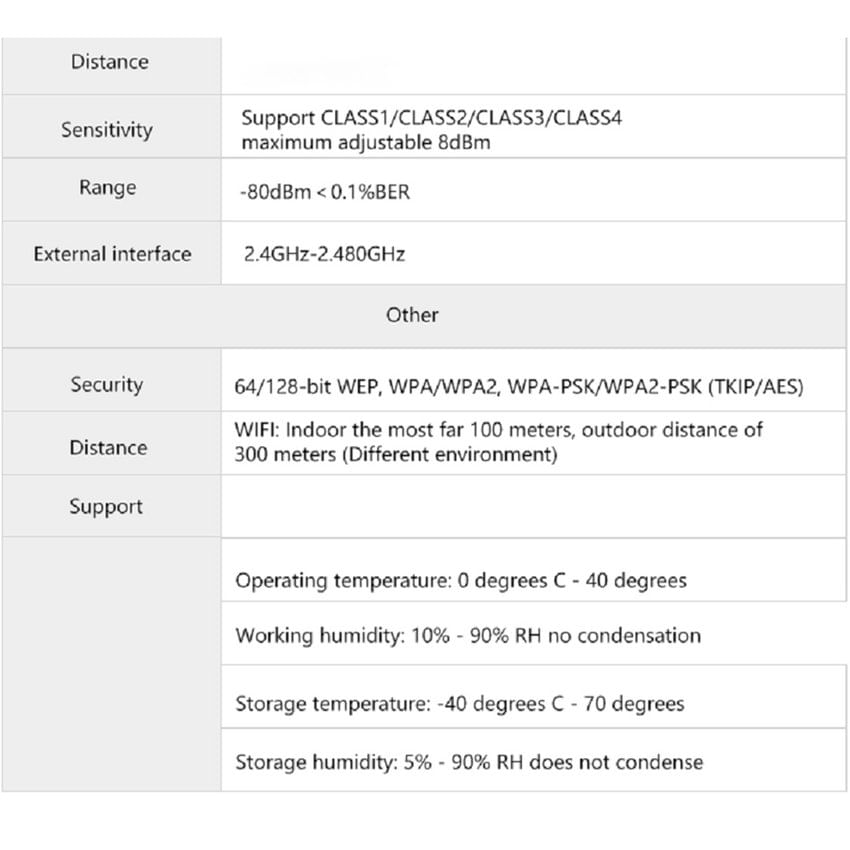Click the Storage humidity 5% - 90% row
Screen dimensions: 850x850
(x=469, y=763)
